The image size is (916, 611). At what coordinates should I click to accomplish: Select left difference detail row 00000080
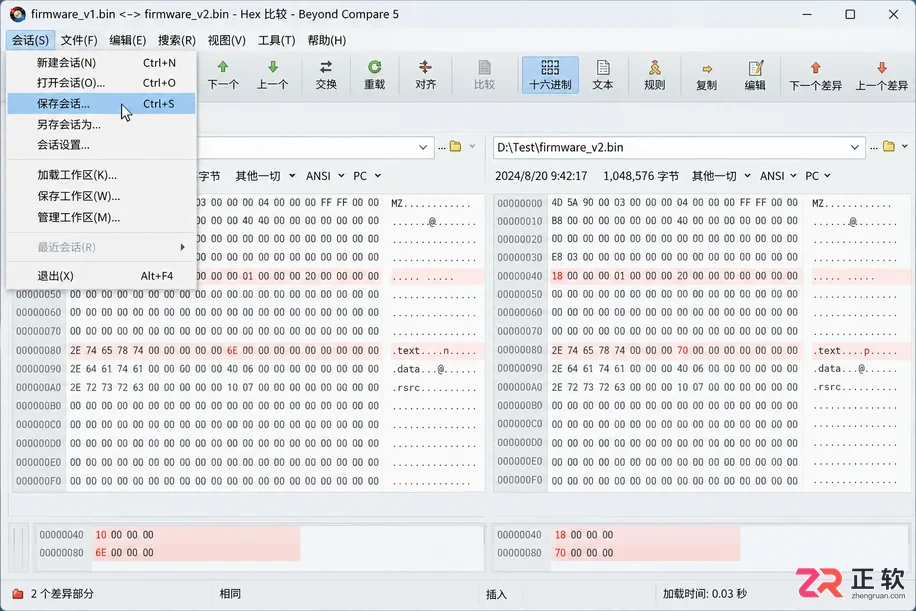tap(168, 553)
